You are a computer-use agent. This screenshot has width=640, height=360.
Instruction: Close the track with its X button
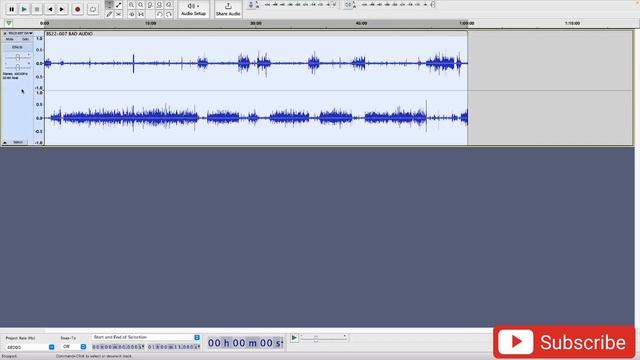pyautogui.click(x=5, y=33)
